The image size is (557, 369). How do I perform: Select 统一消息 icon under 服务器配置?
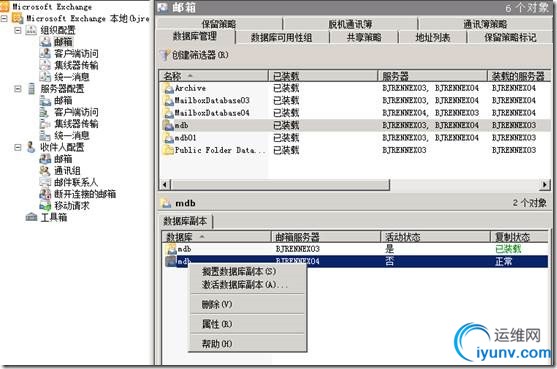(45, 135)
